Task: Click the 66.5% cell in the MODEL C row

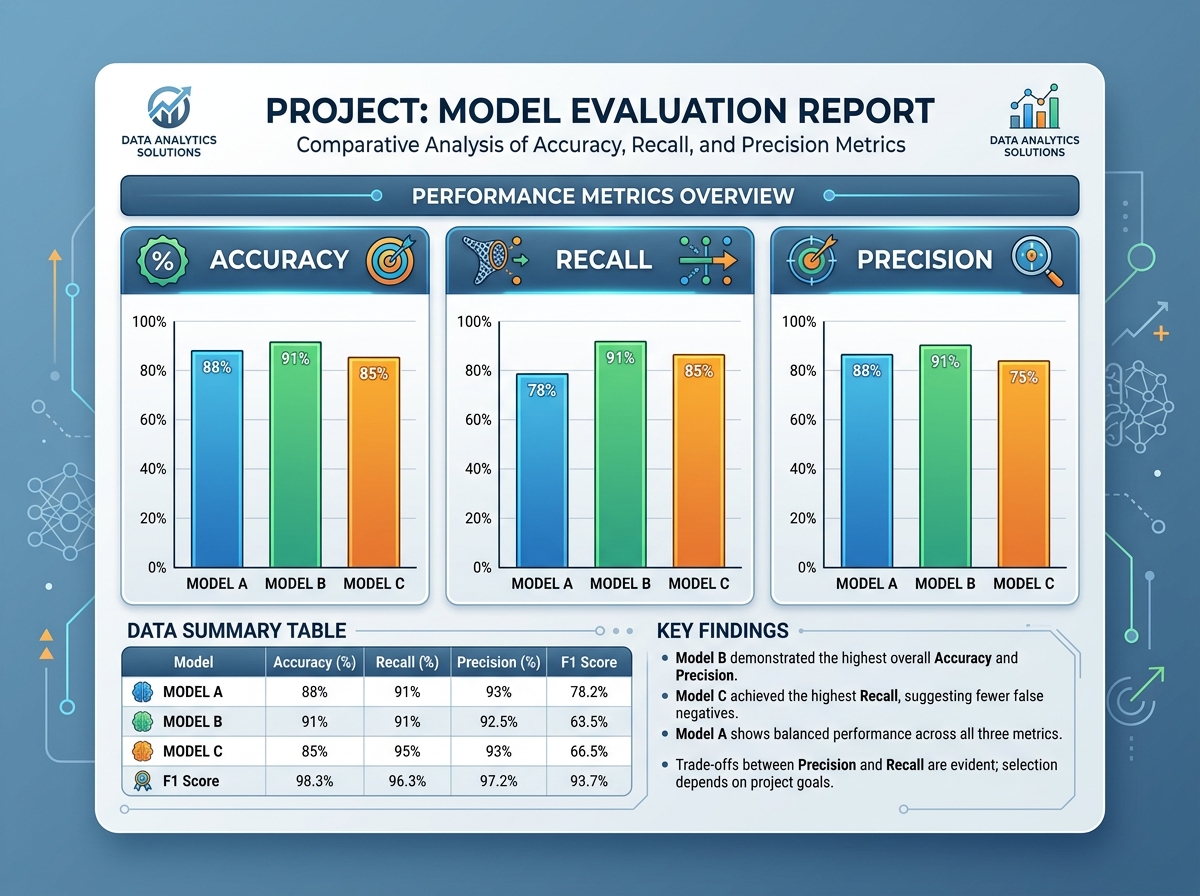Action: tap(588, 750)
